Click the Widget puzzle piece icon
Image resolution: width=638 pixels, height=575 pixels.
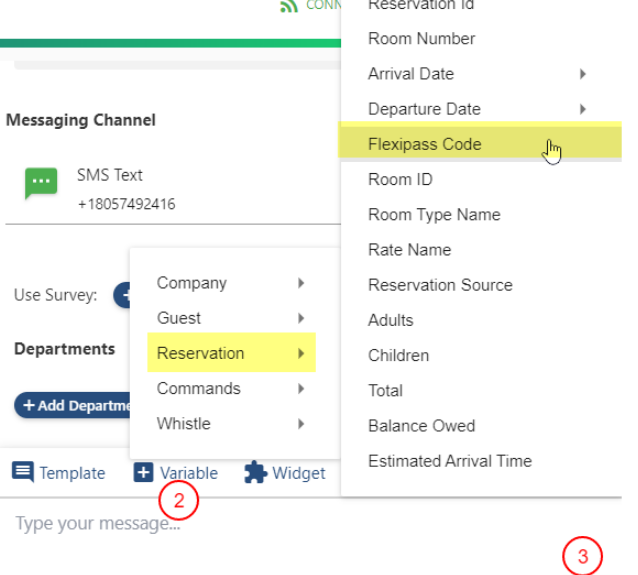[x=255, y=473]
